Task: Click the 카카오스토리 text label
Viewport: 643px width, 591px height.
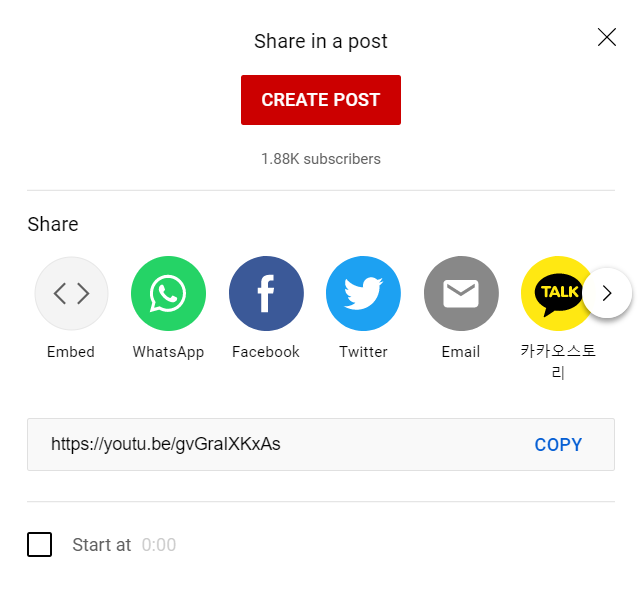Action: 558,362
